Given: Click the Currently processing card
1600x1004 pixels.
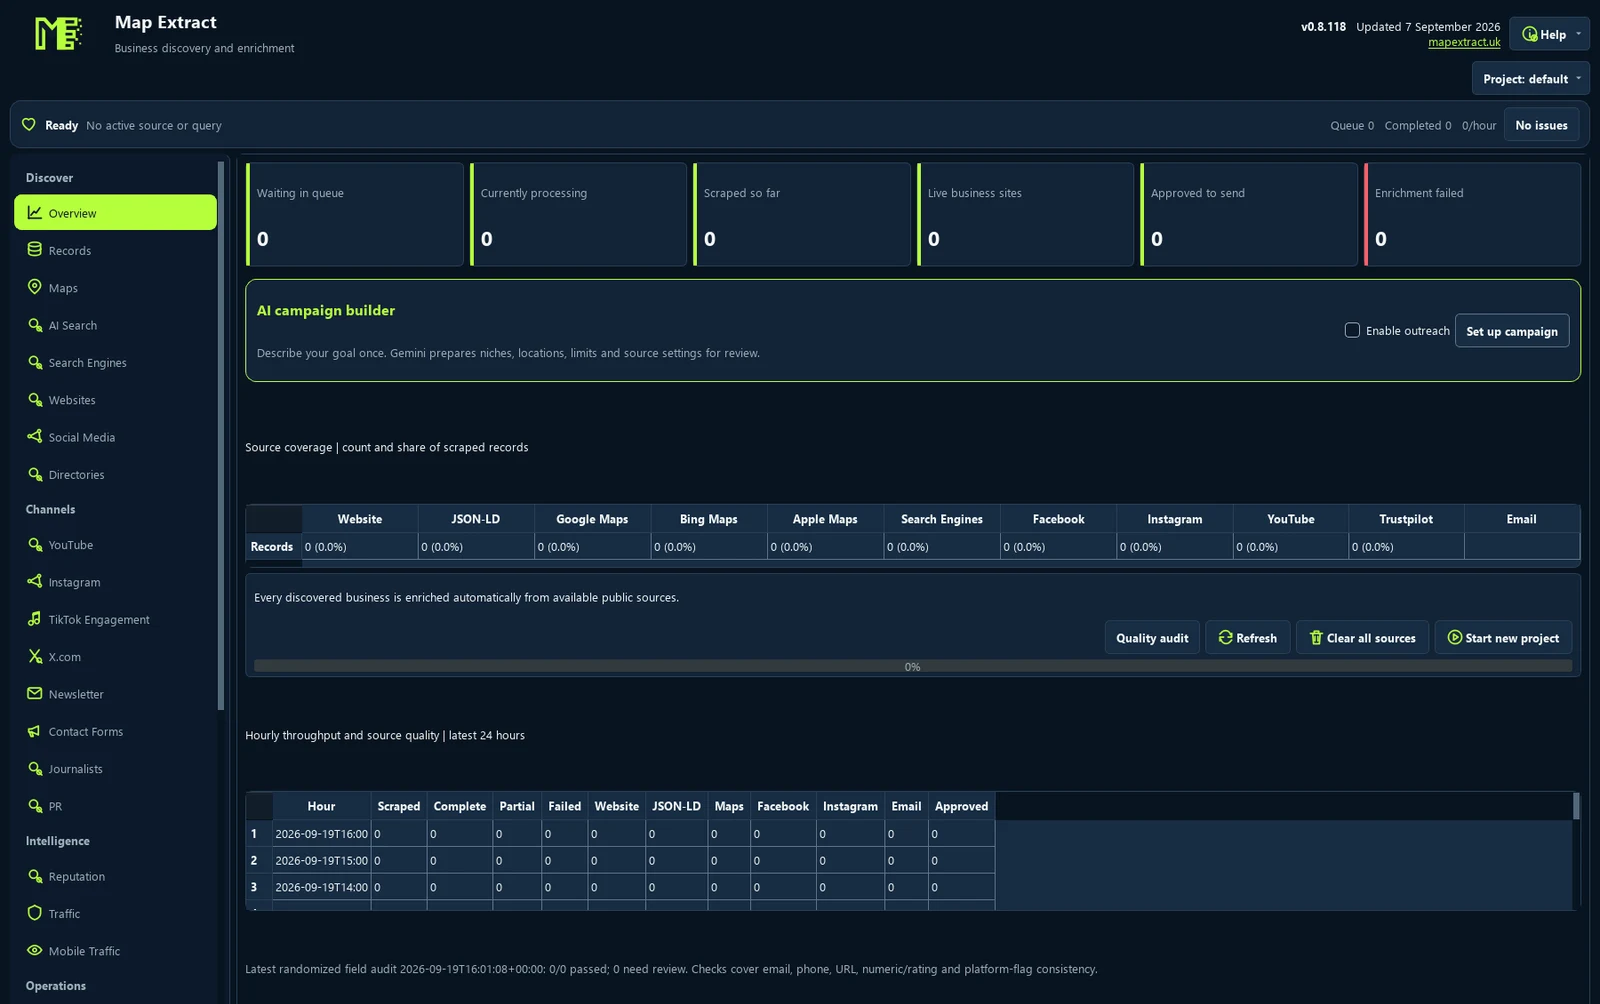Looking at the screenshot, I should [x=578, y=214].
